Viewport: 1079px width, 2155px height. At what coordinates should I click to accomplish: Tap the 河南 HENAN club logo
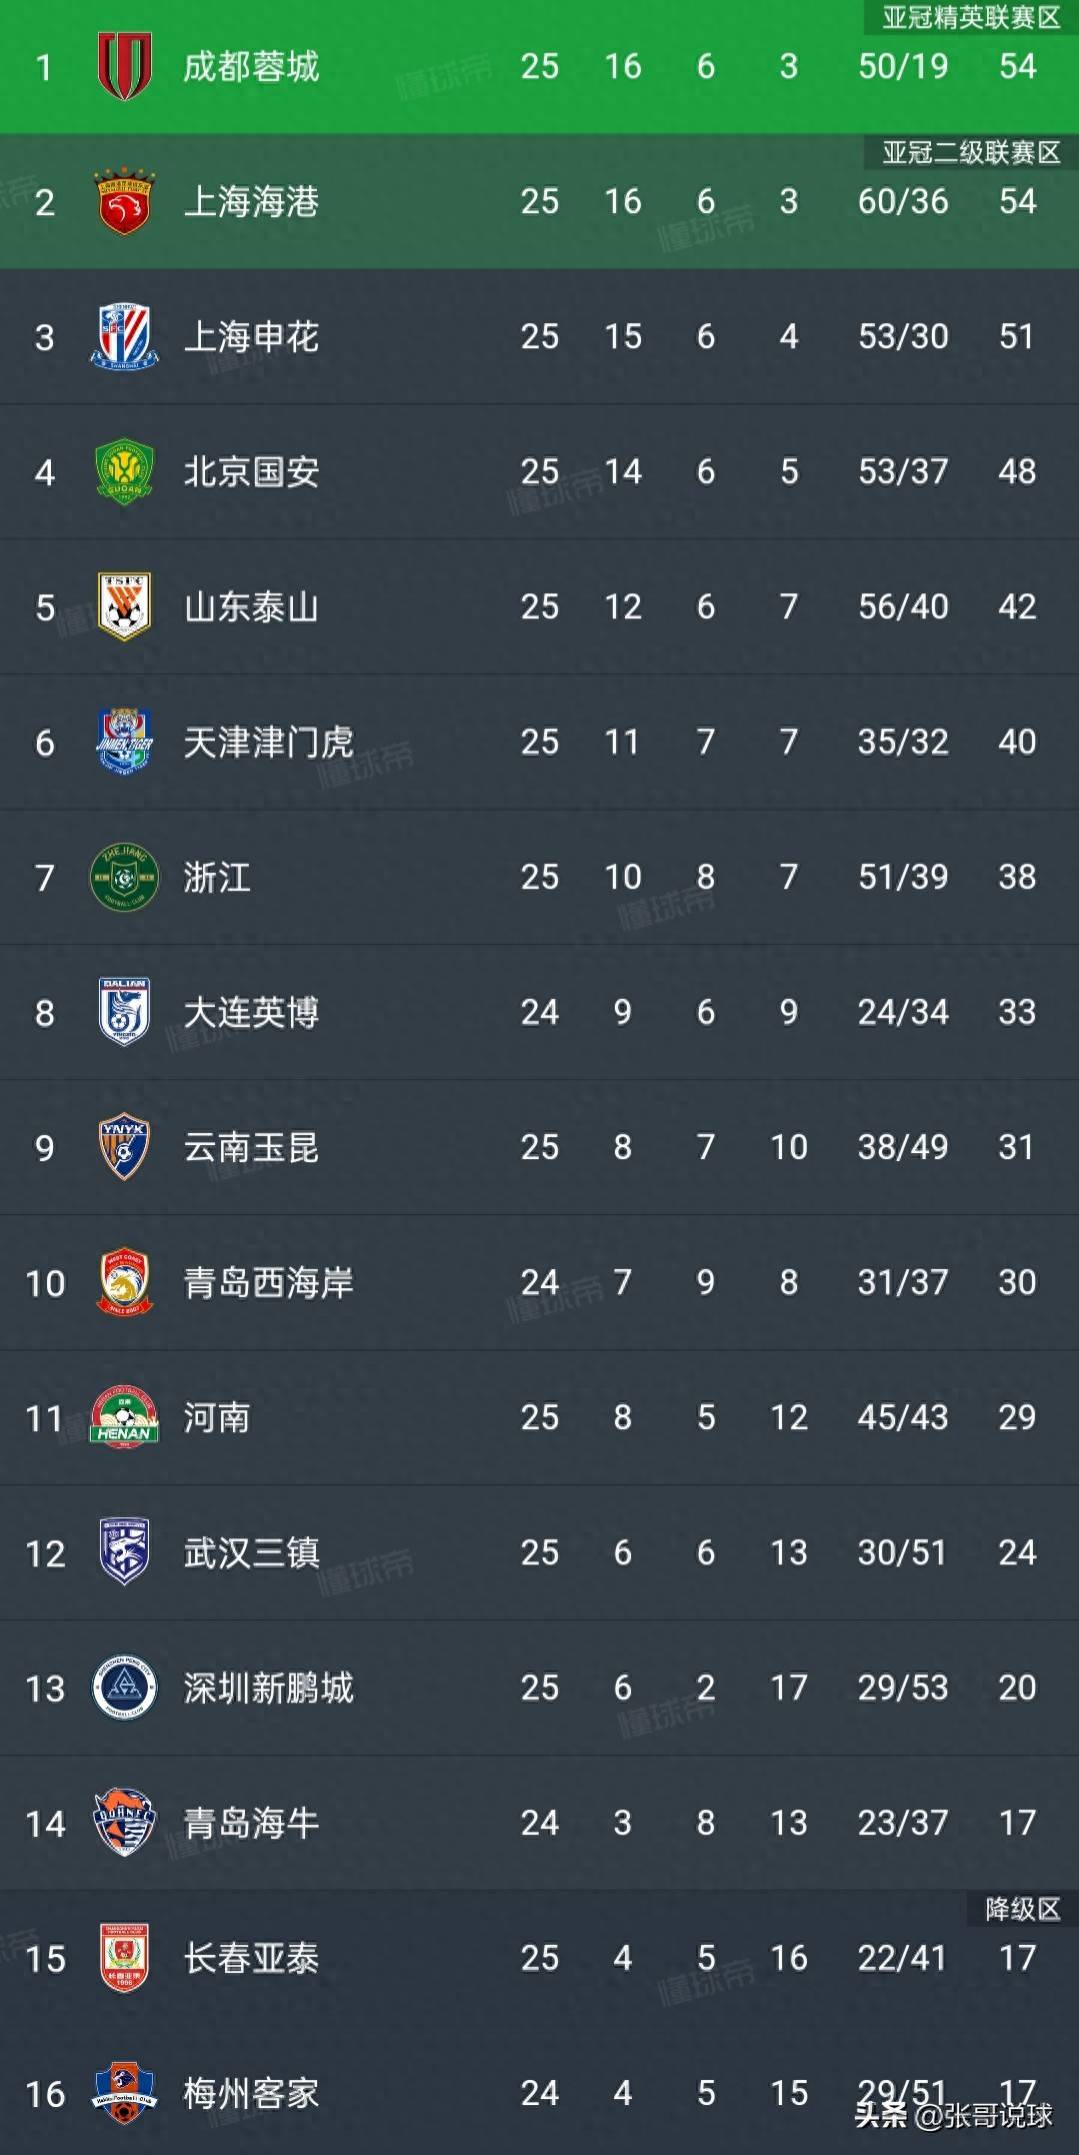[124, 1417]
